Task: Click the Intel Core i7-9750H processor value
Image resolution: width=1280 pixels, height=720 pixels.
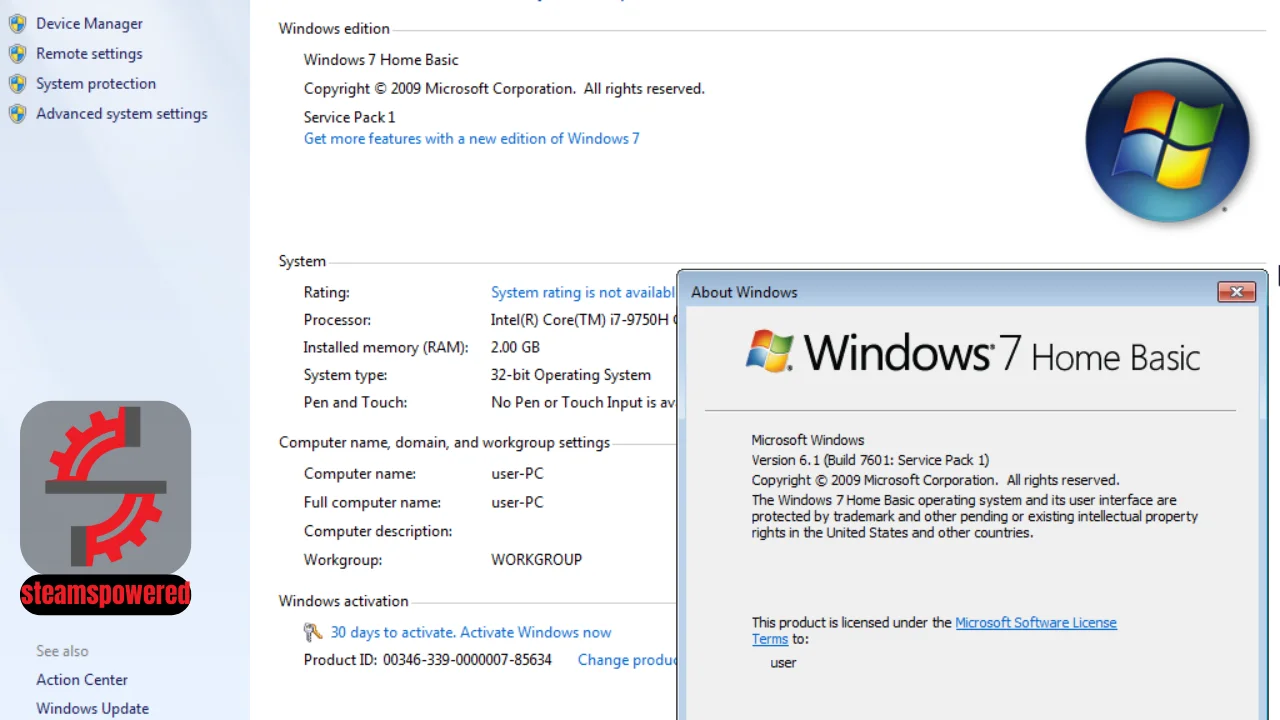Action: (x=583, y=320)
